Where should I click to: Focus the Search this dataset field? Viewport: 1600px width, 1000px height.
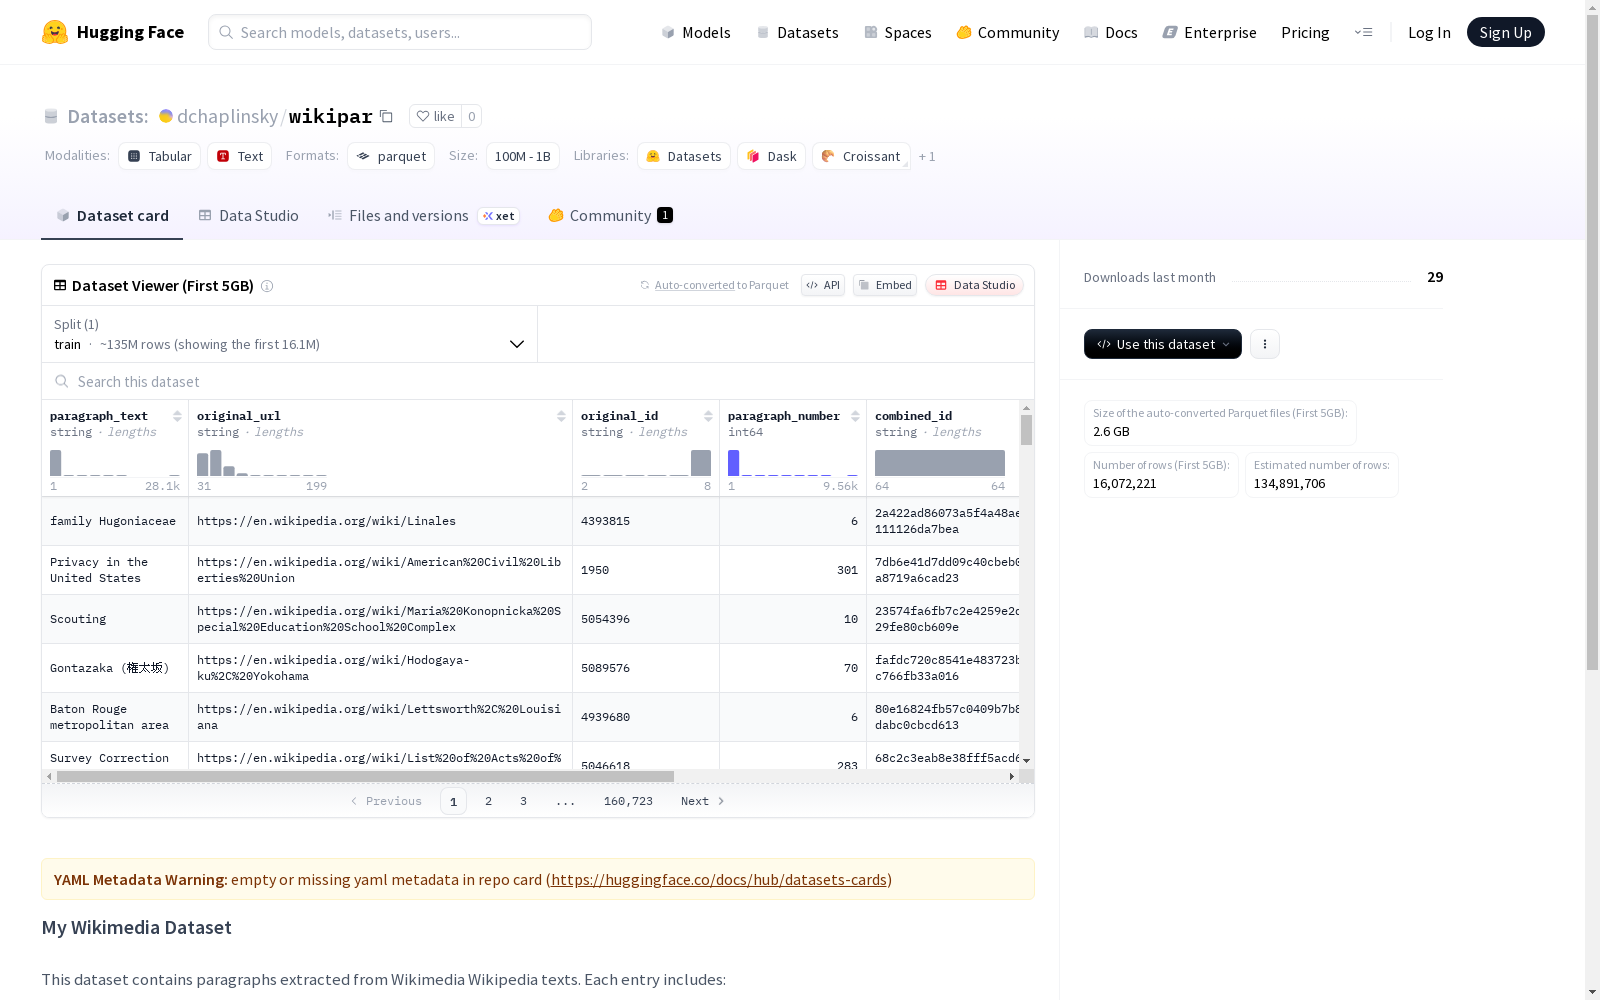tap(538, 382)
